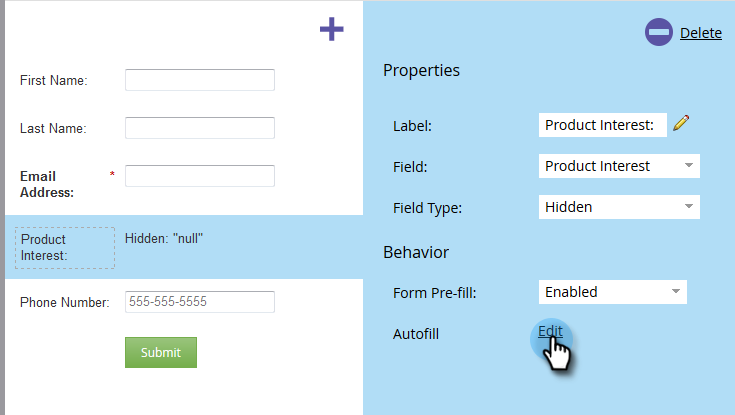The width and height of the screenshot is (735, 415).
Task: Click the pencil icon beside Label
Action: pos(681,123)
